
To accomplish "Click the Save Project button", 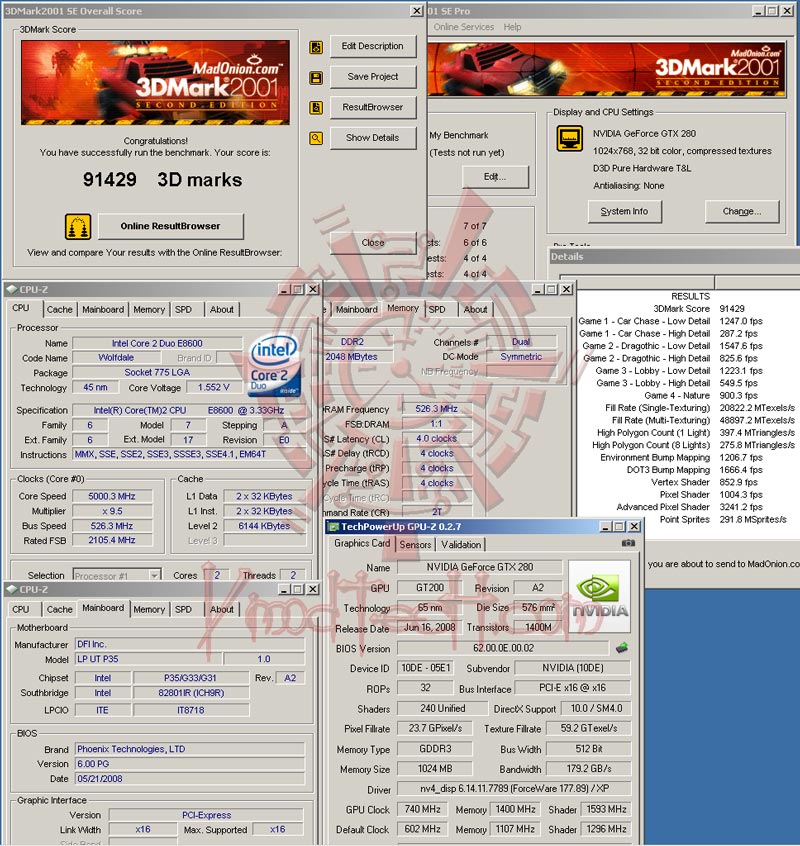I will pyautogui.click(x=373, y=77).
